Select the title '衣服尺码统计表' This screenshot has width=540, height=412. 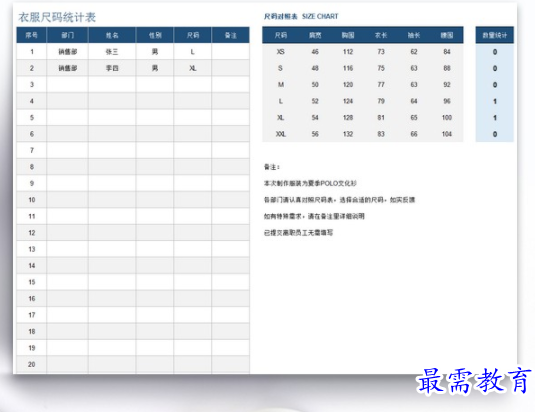(x=57, y=17)
